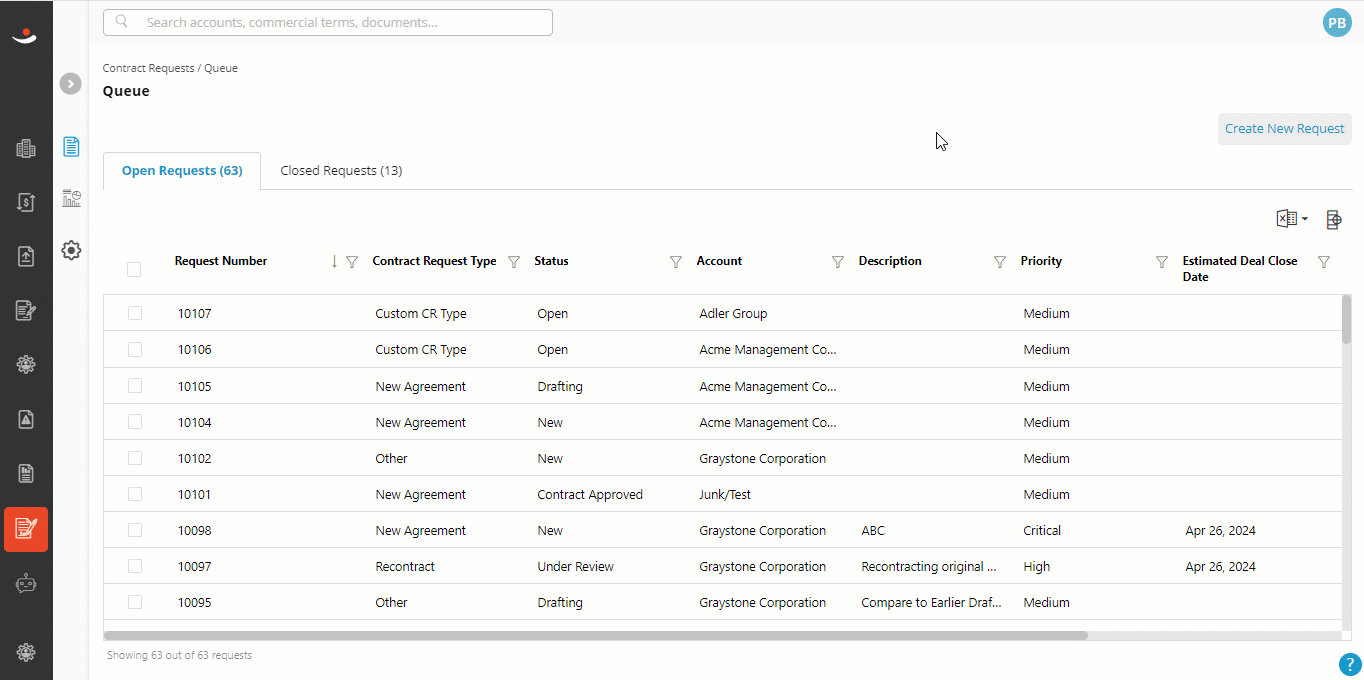Viewport: 1364px width, 680px height.
Task: Check the box for request 10104
Action: (x=135, y=421)
